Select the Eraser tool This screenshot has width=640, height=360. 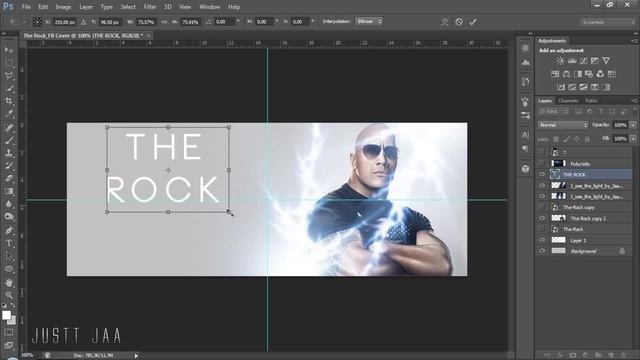tap(9, 178)
